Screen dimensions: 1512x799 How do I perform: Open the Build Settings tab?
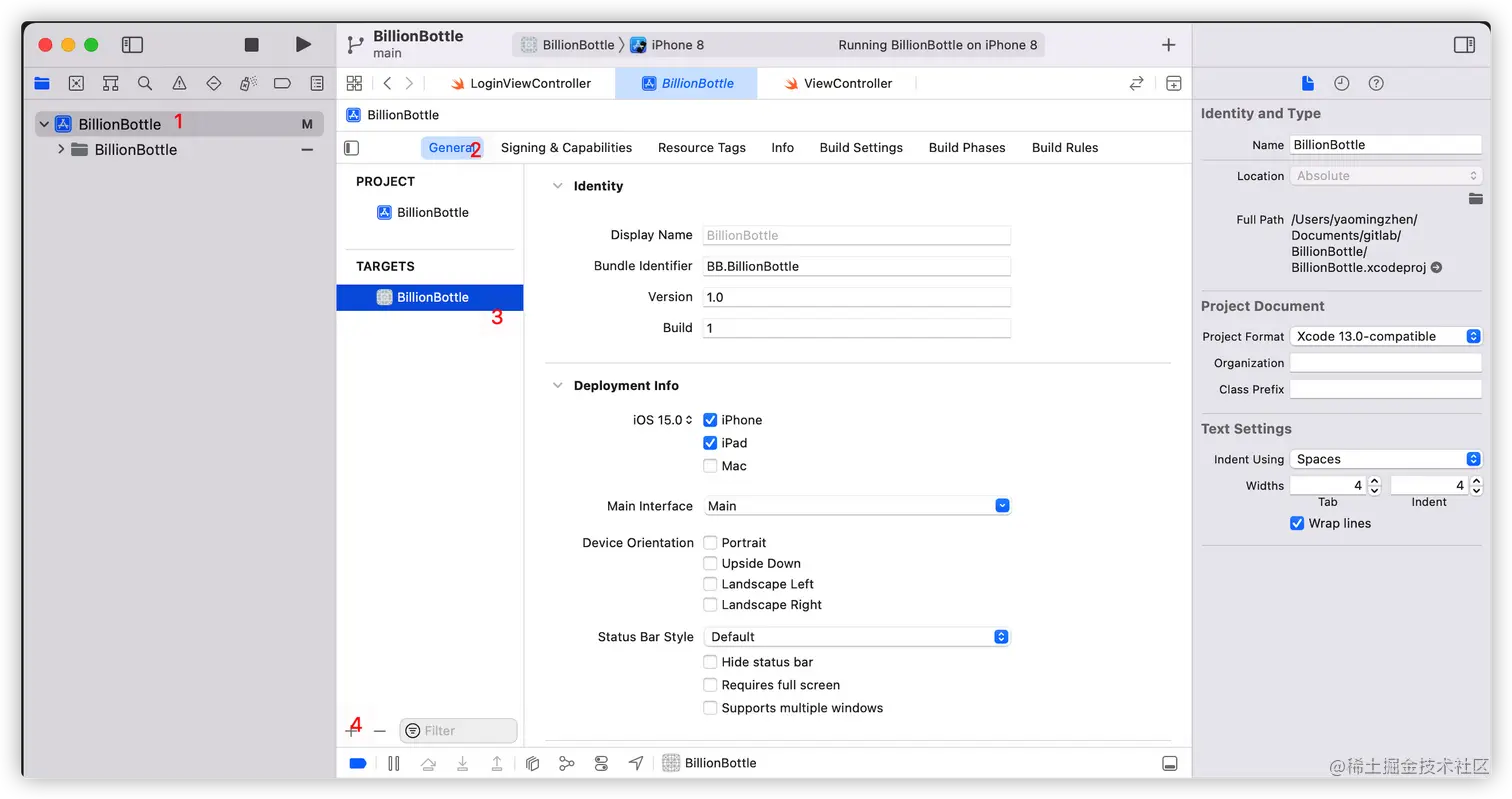(861, 147)
